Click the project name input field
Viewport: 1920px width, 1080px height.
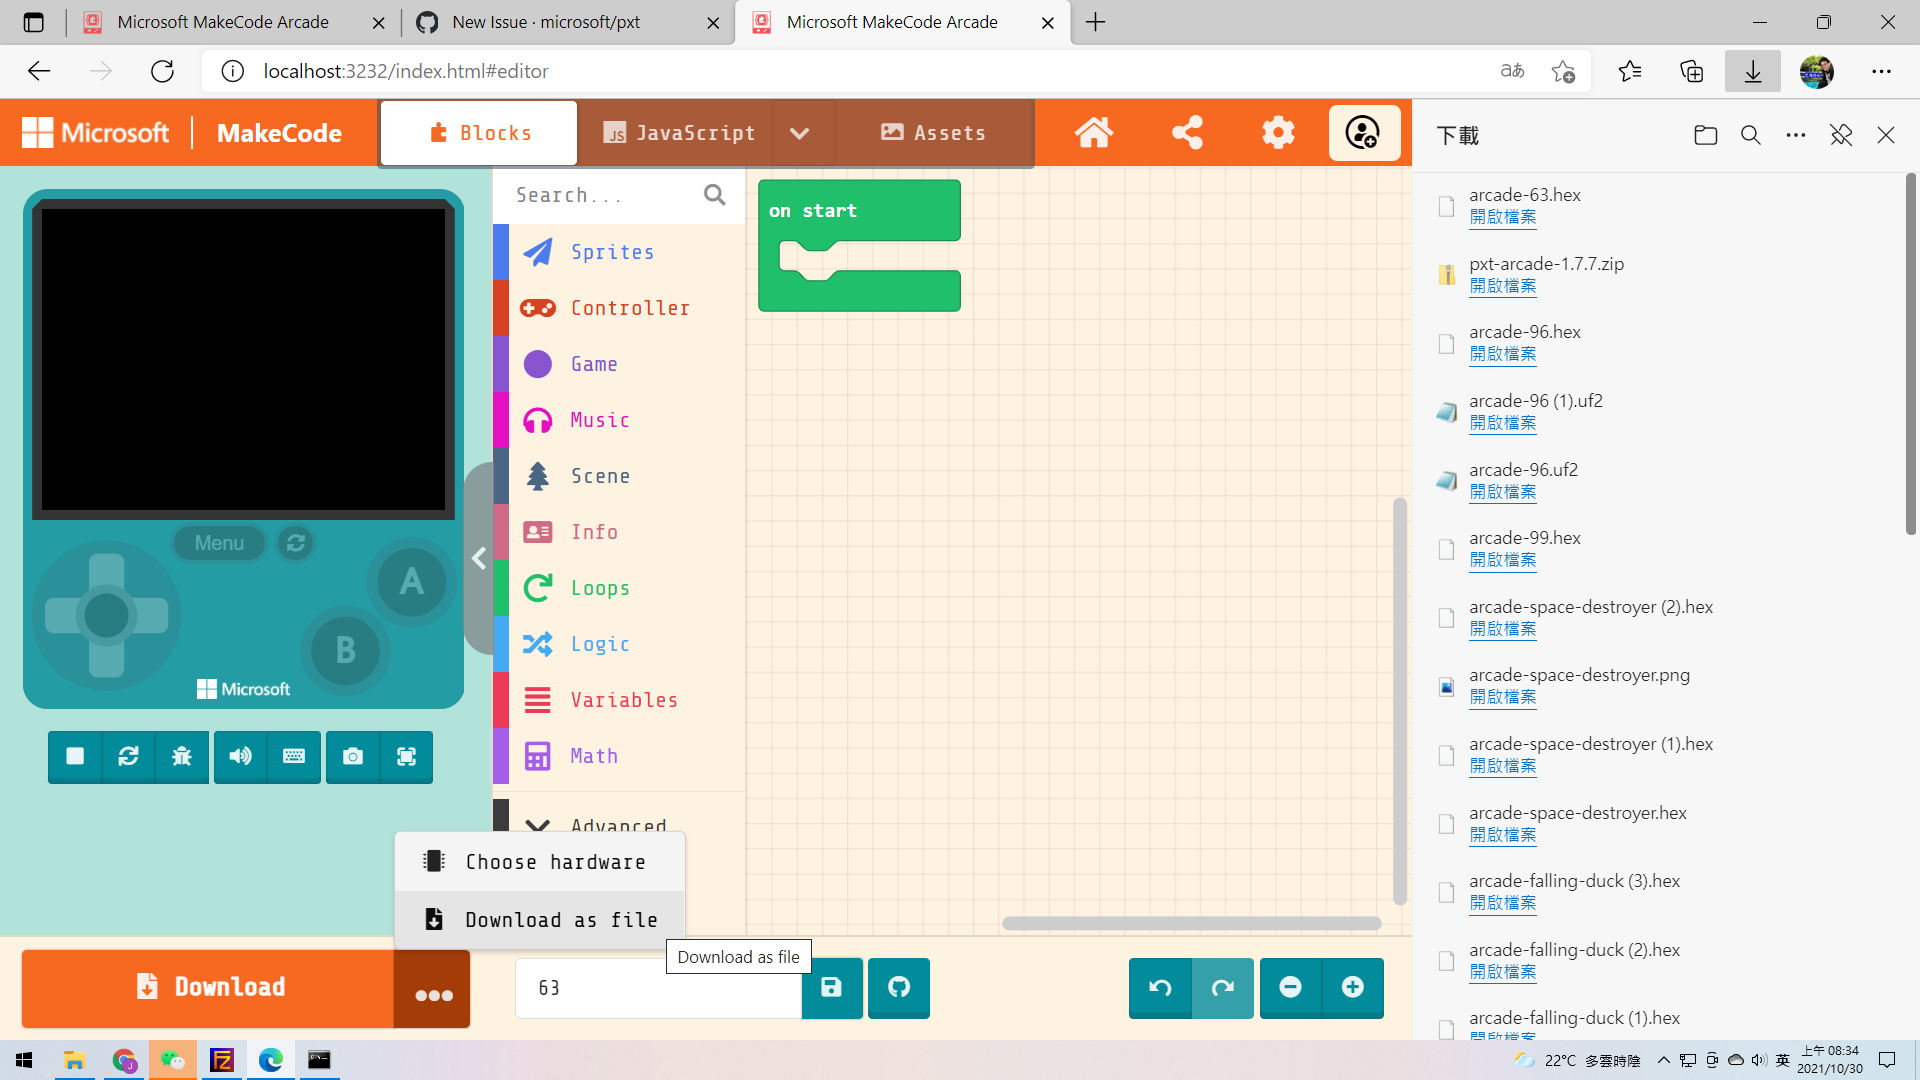point(659,988)
